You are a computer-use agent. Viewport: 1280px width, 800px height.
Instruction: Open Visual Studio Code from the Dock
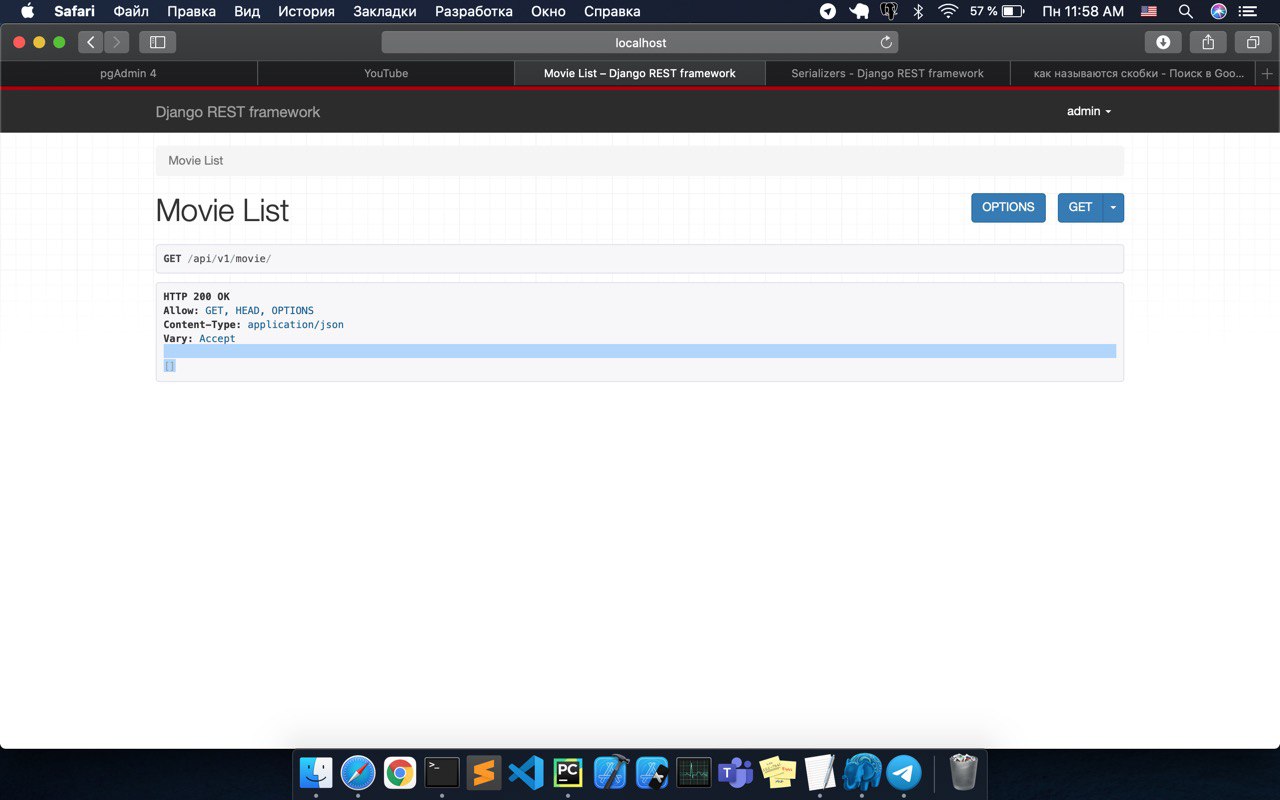tap(526, 772)
